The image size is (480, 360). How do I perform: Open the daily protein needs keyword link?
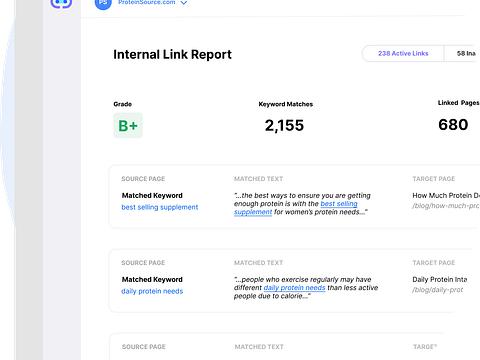(x=152, y=291)
